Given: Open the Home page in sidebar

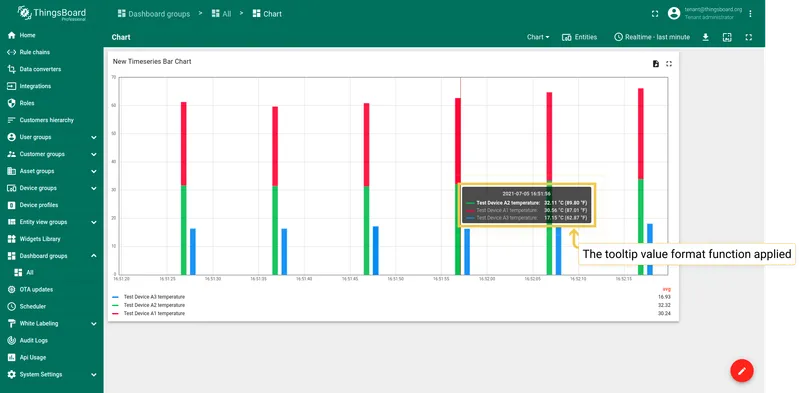Looking at the screenshot, I should click(51, 35).
